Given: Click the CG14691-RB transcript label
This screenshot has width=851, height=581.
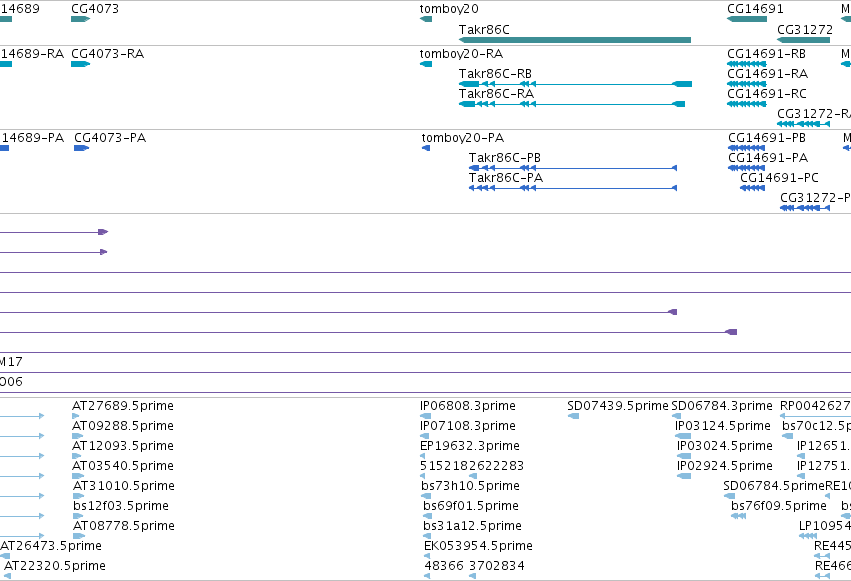Looking at the screenshot, I should click(x=766, y=54).
